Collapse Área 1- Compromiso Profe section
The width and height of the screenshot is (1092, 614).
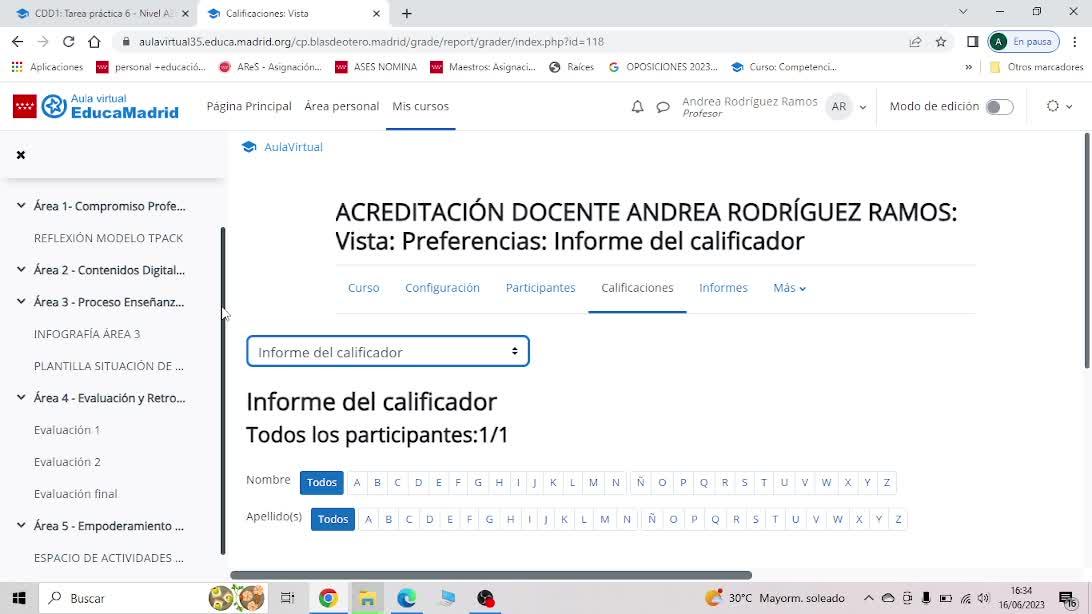click(x=21, y=205)
